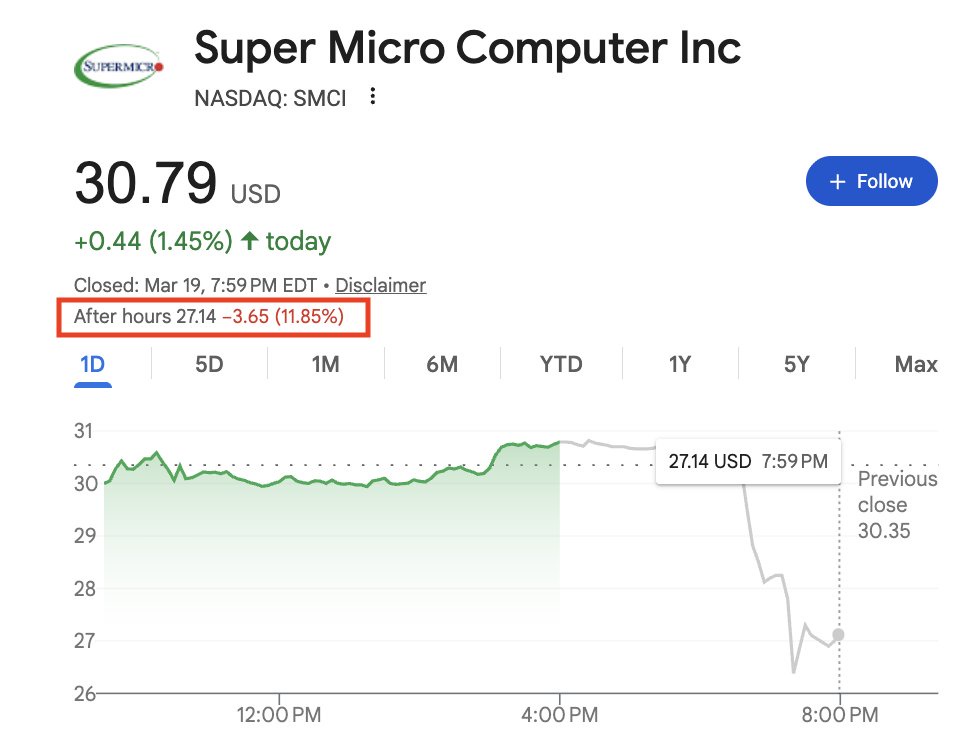Click the green up arrow beside today
The height and width of the screenshot is (750, 966).
click(x=249, y=241)
